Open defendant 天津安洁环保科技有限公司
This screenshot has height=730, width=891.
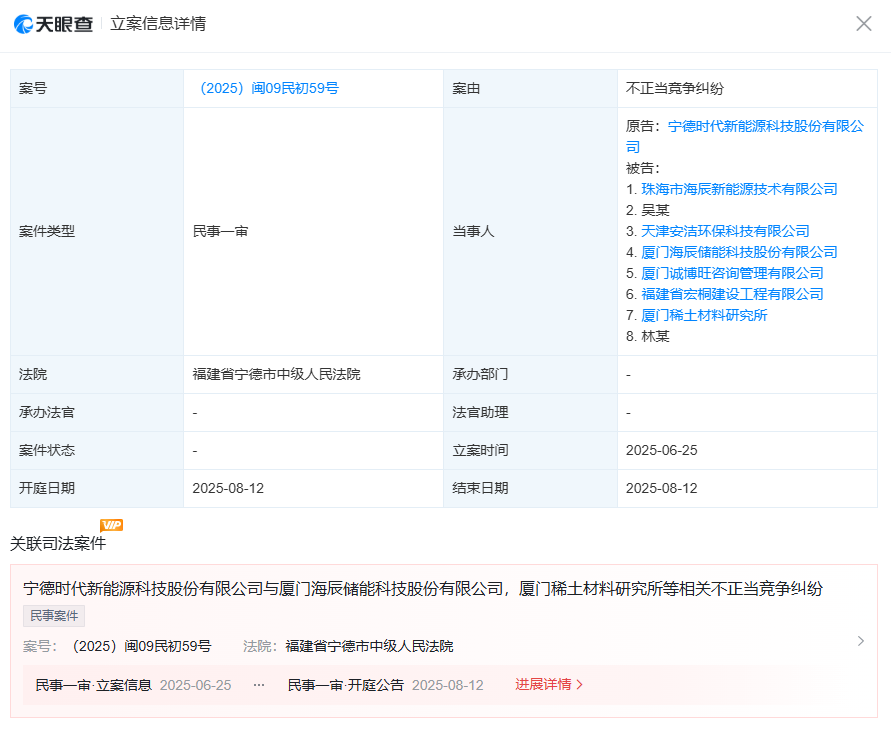pyautogui.click(x=725, y=231)
